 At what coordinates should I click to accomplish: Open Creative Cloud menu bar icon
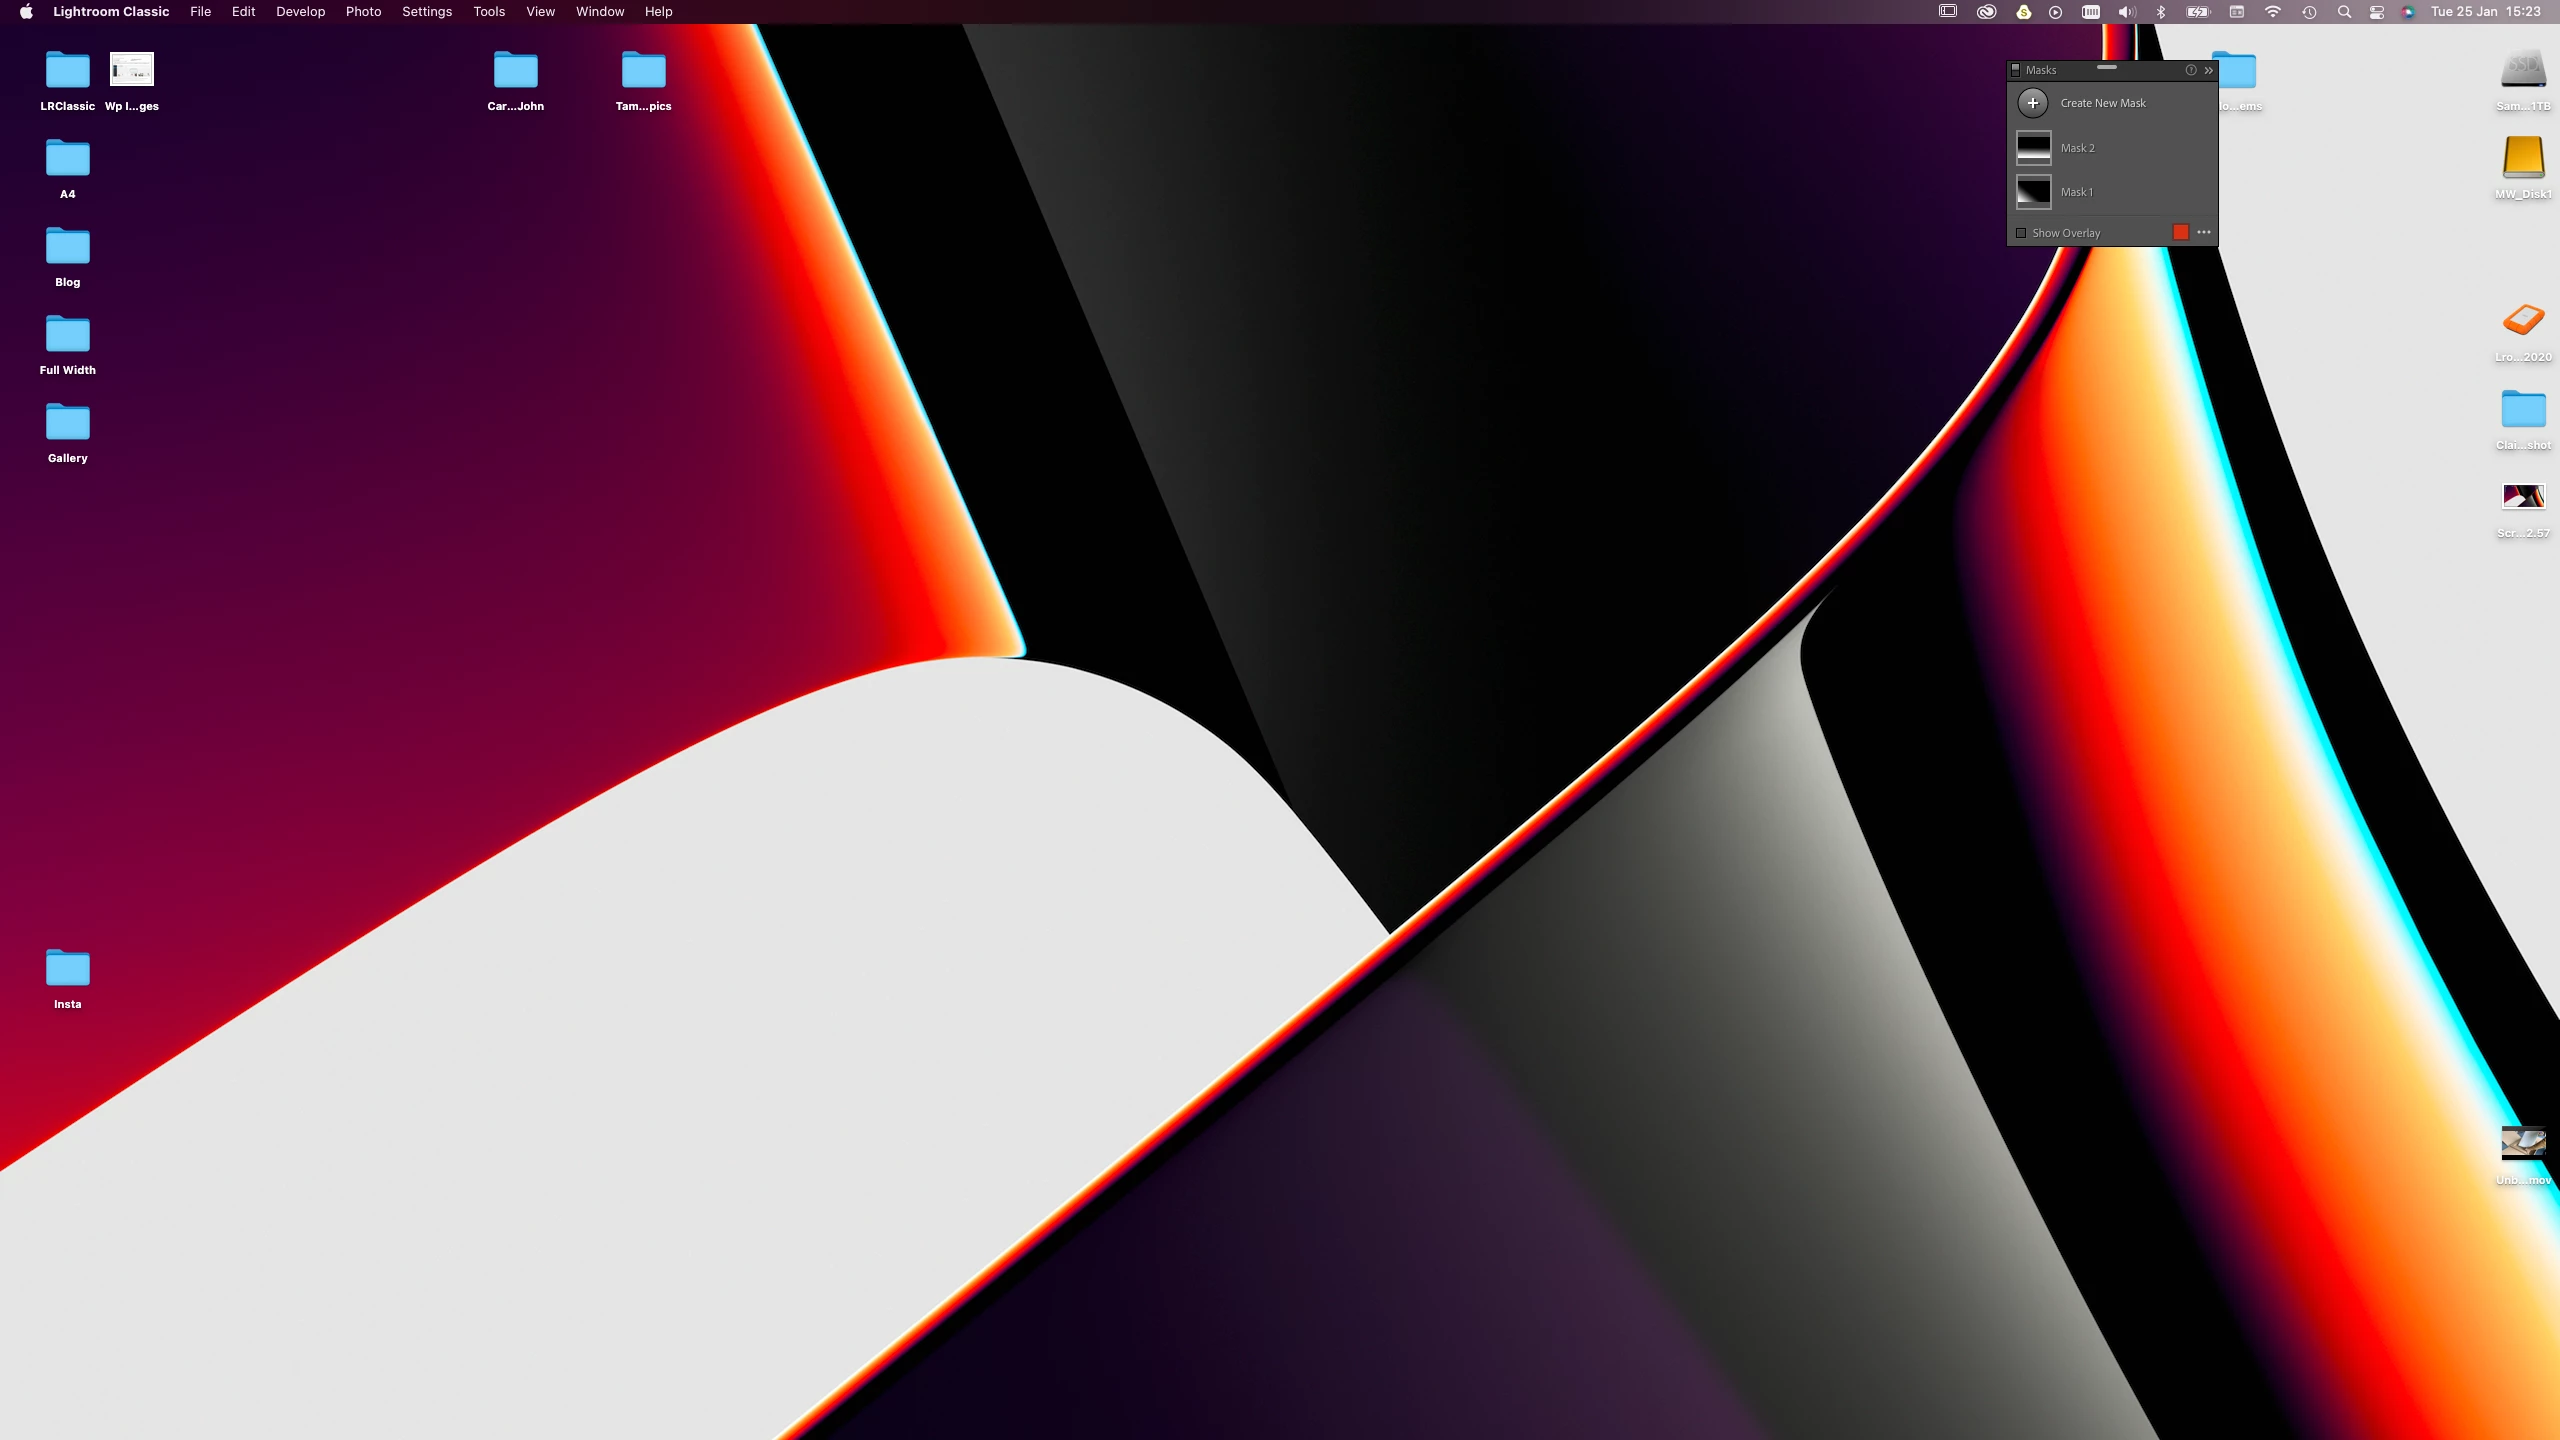click(1986, 12)
